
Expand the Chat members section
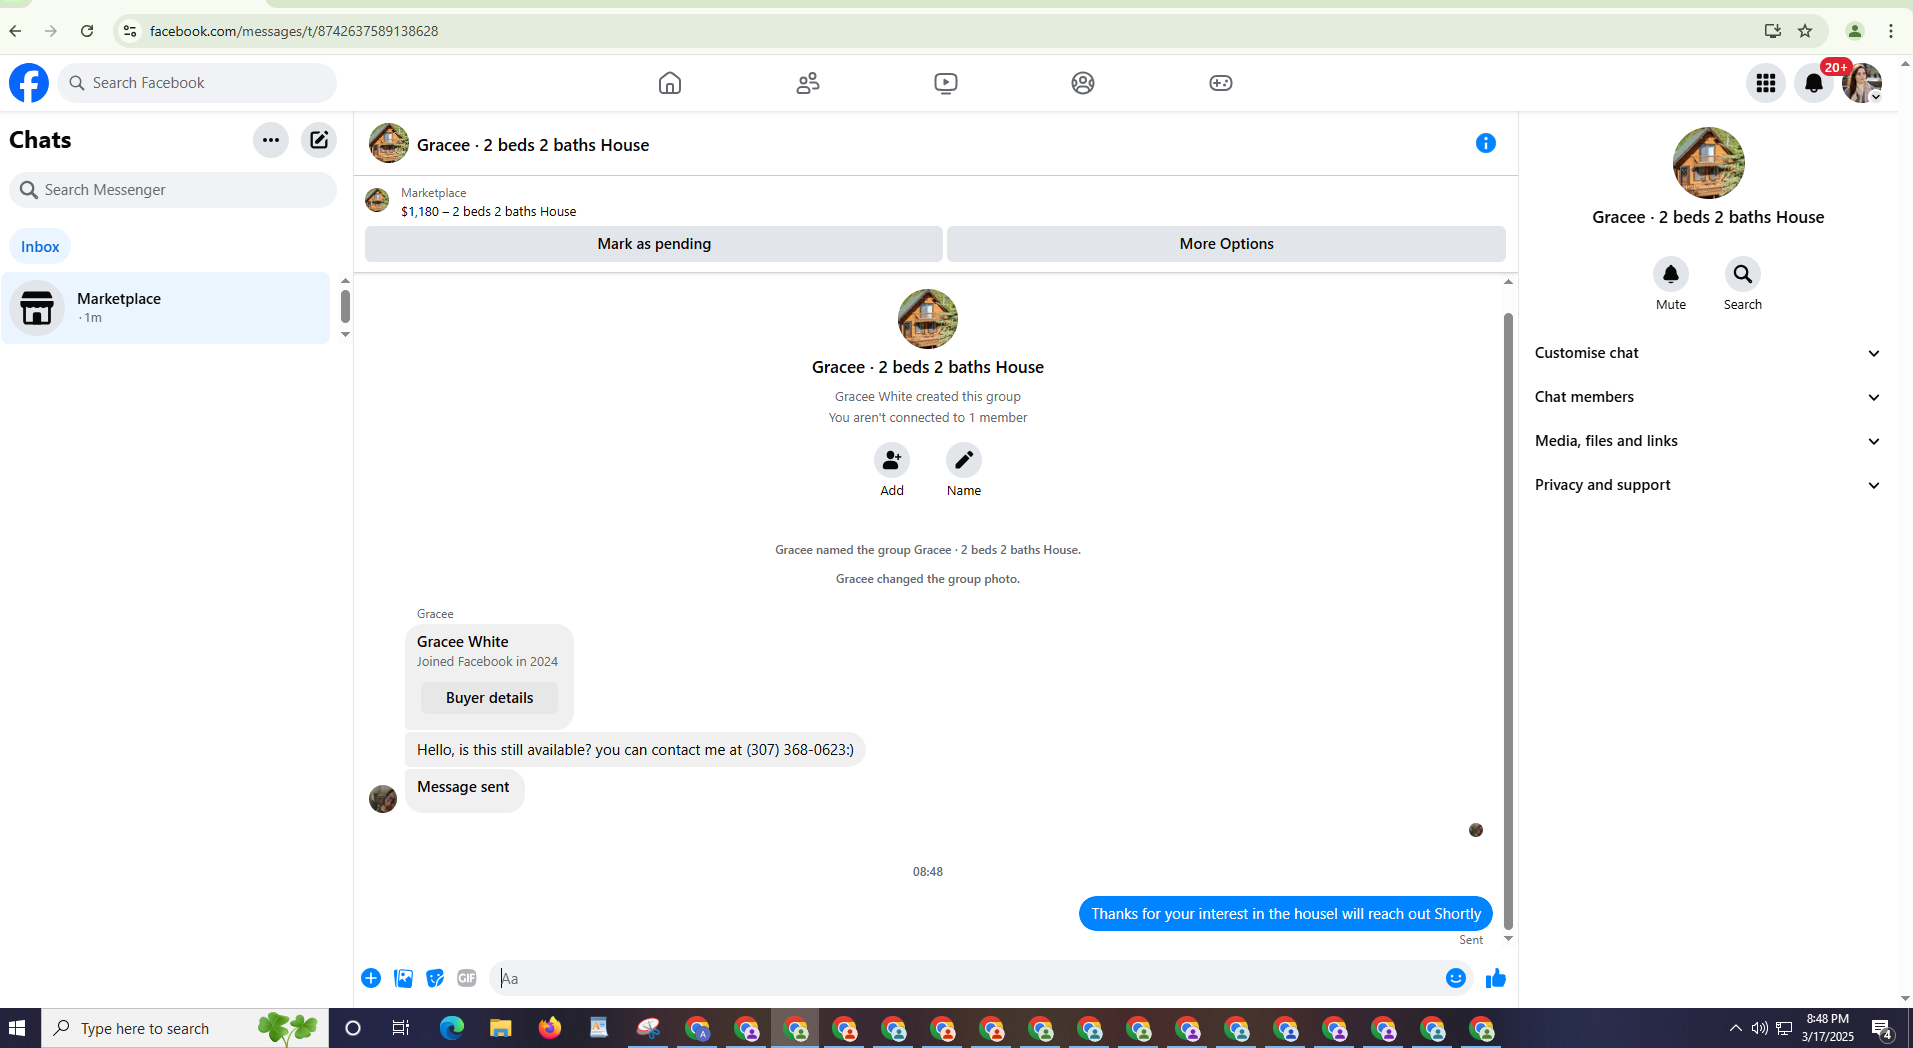(x=1708, y=397)
